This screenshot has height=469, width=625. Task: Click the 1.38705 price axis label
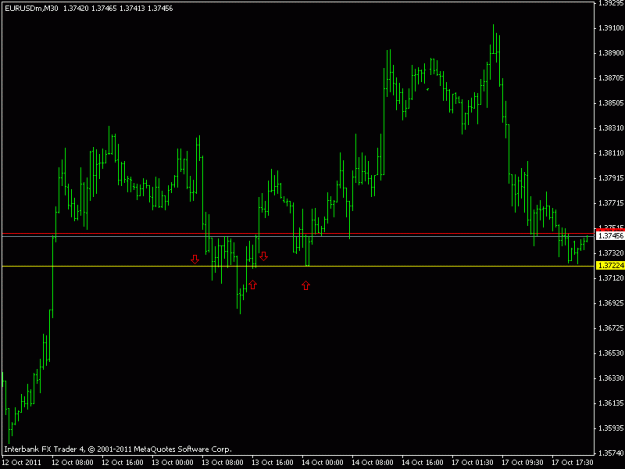(x=611, y=78)
